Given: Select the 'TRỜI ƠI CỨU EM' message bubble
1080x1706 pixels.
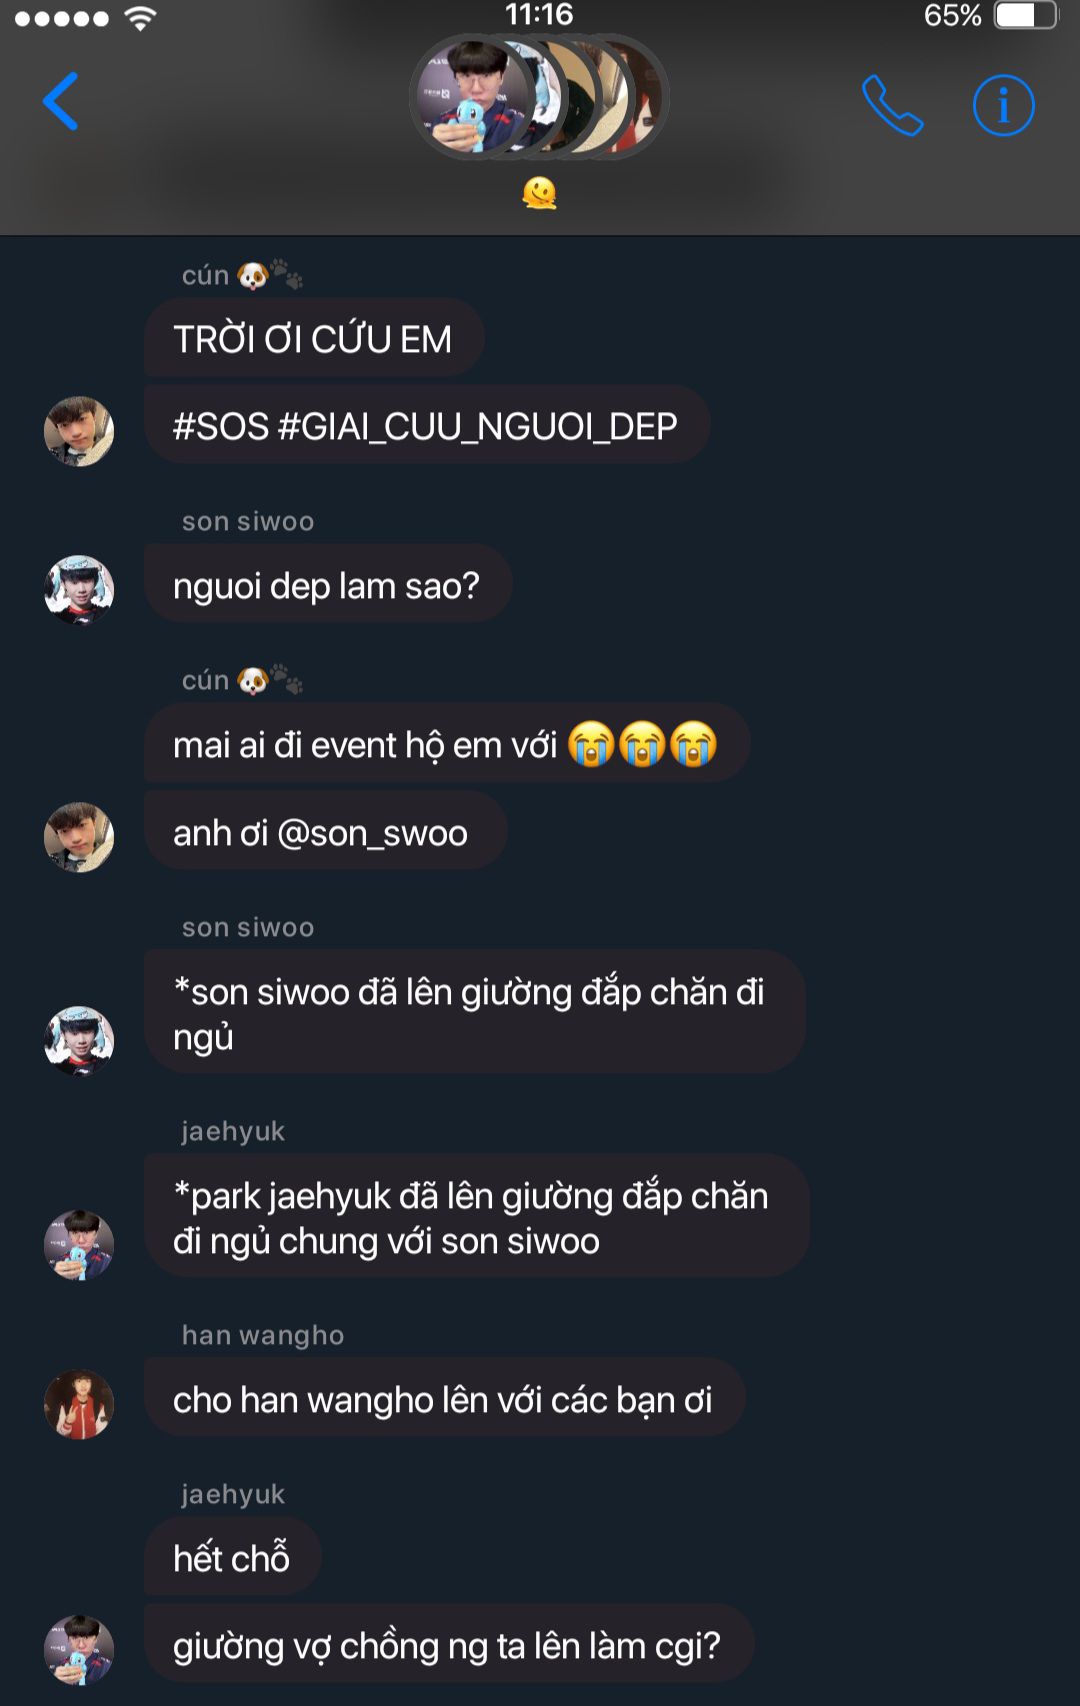Looking at the screenshot, I should point(314,338).
